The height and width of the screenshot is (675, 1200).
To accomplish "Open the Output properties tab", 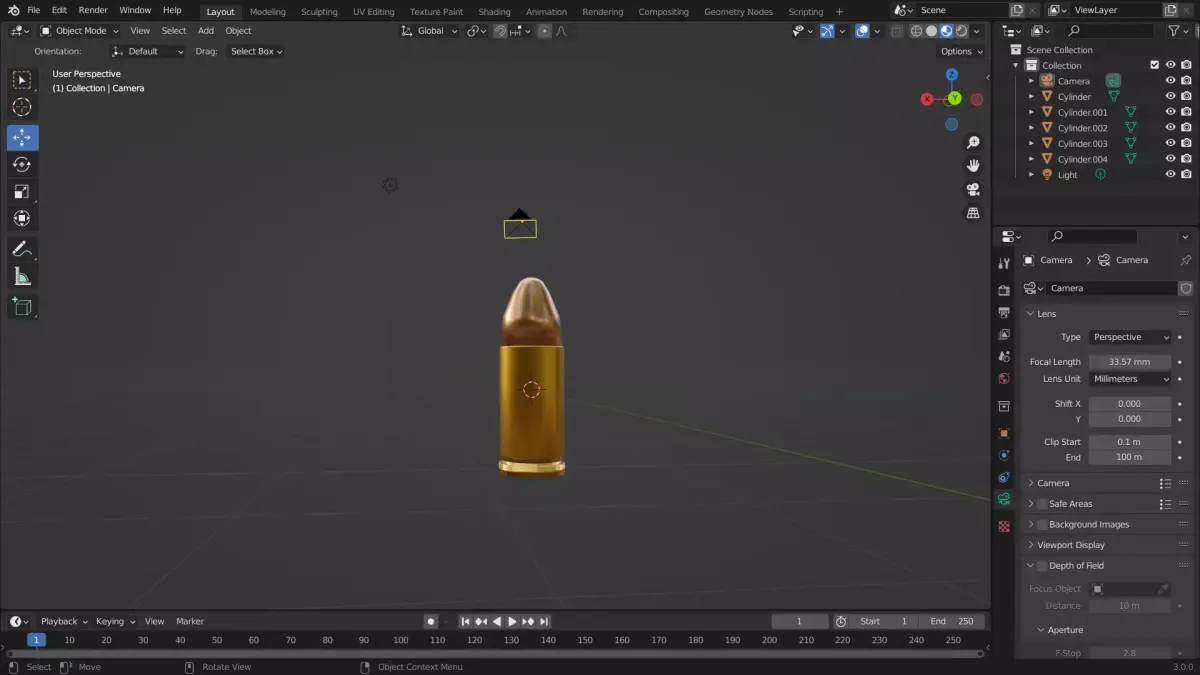I will click(x=1004, y=312).
